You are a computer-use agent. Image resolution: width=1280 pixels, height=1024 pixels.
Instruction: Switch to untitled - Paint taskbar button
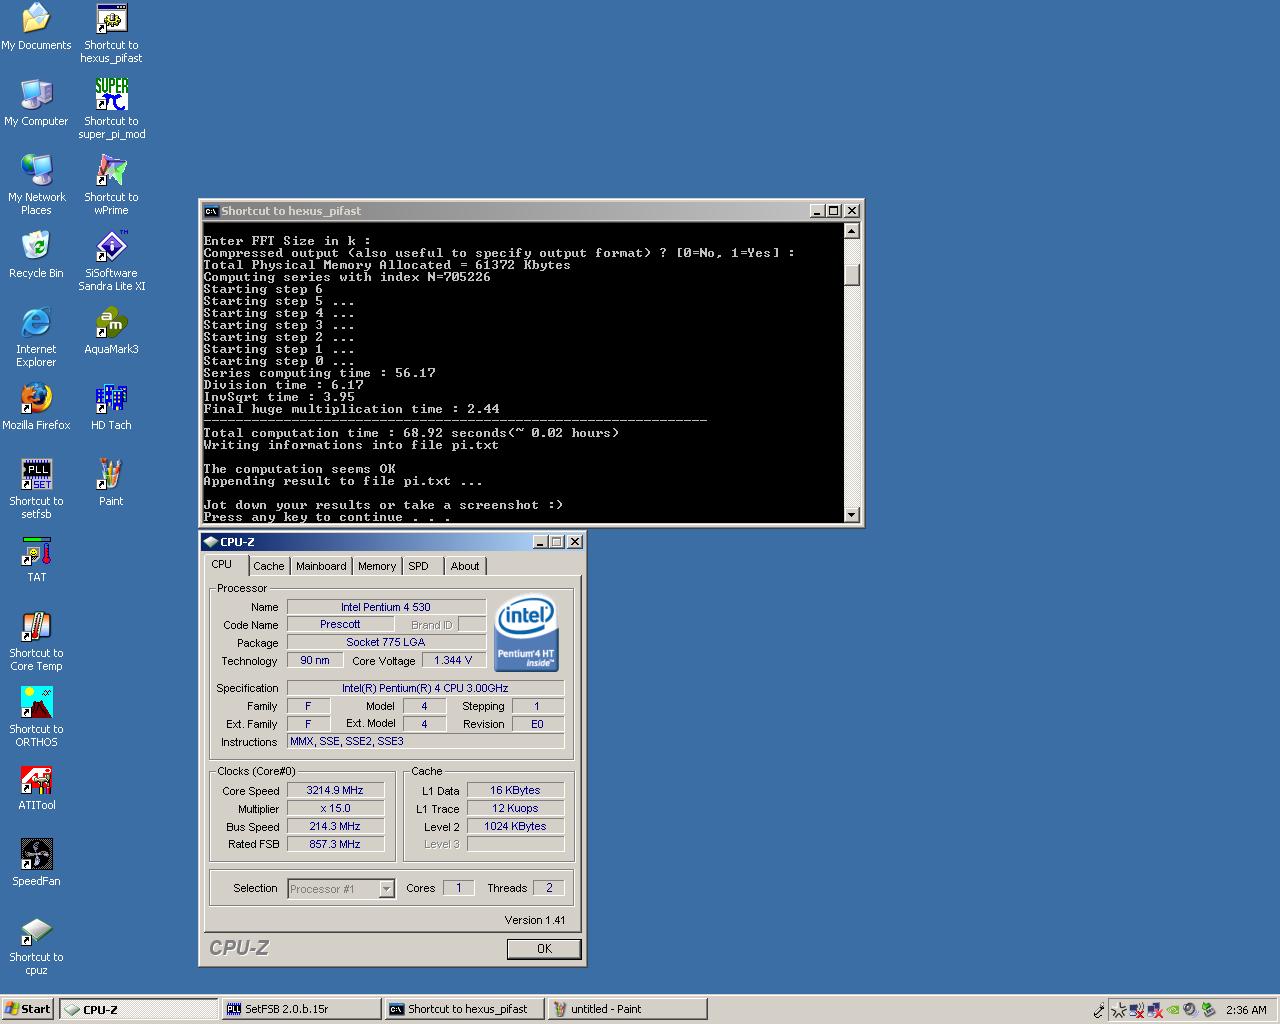627,1009
